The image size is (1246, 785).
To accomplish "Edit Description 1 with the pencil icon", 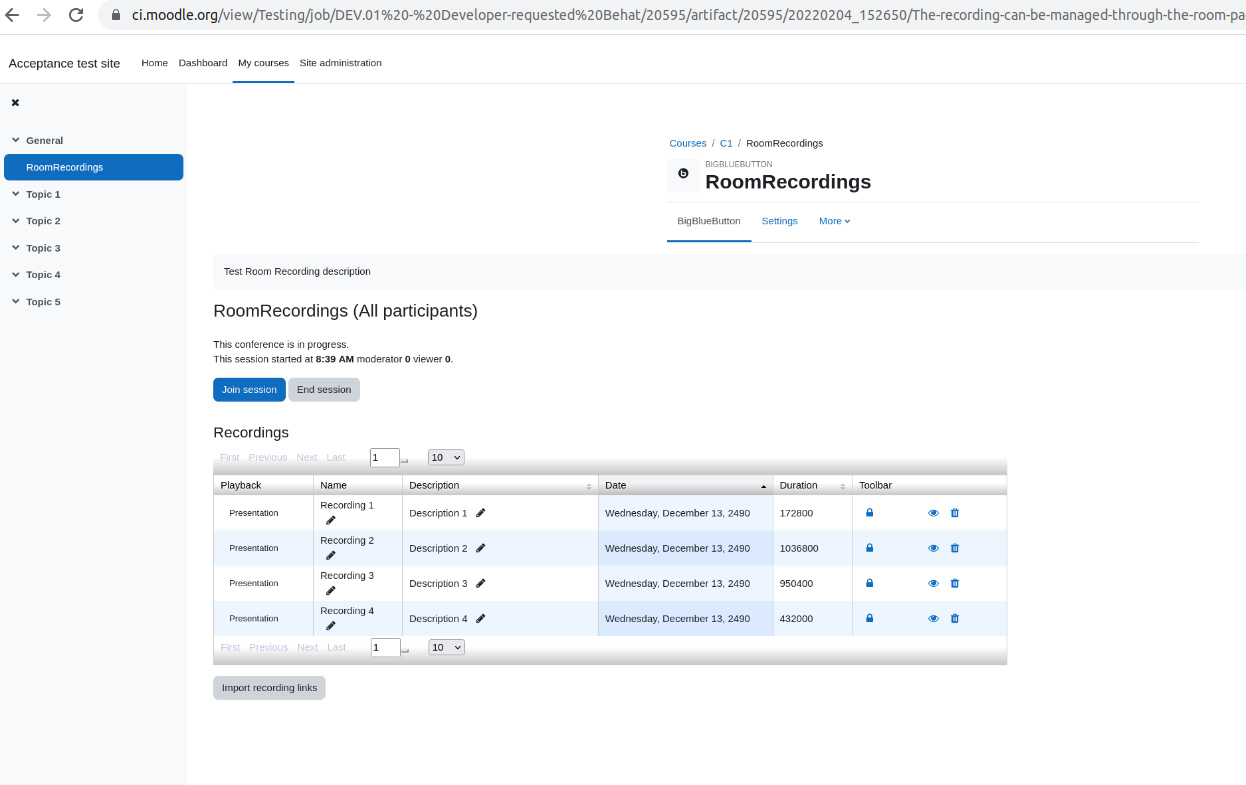I will [480, 513].
